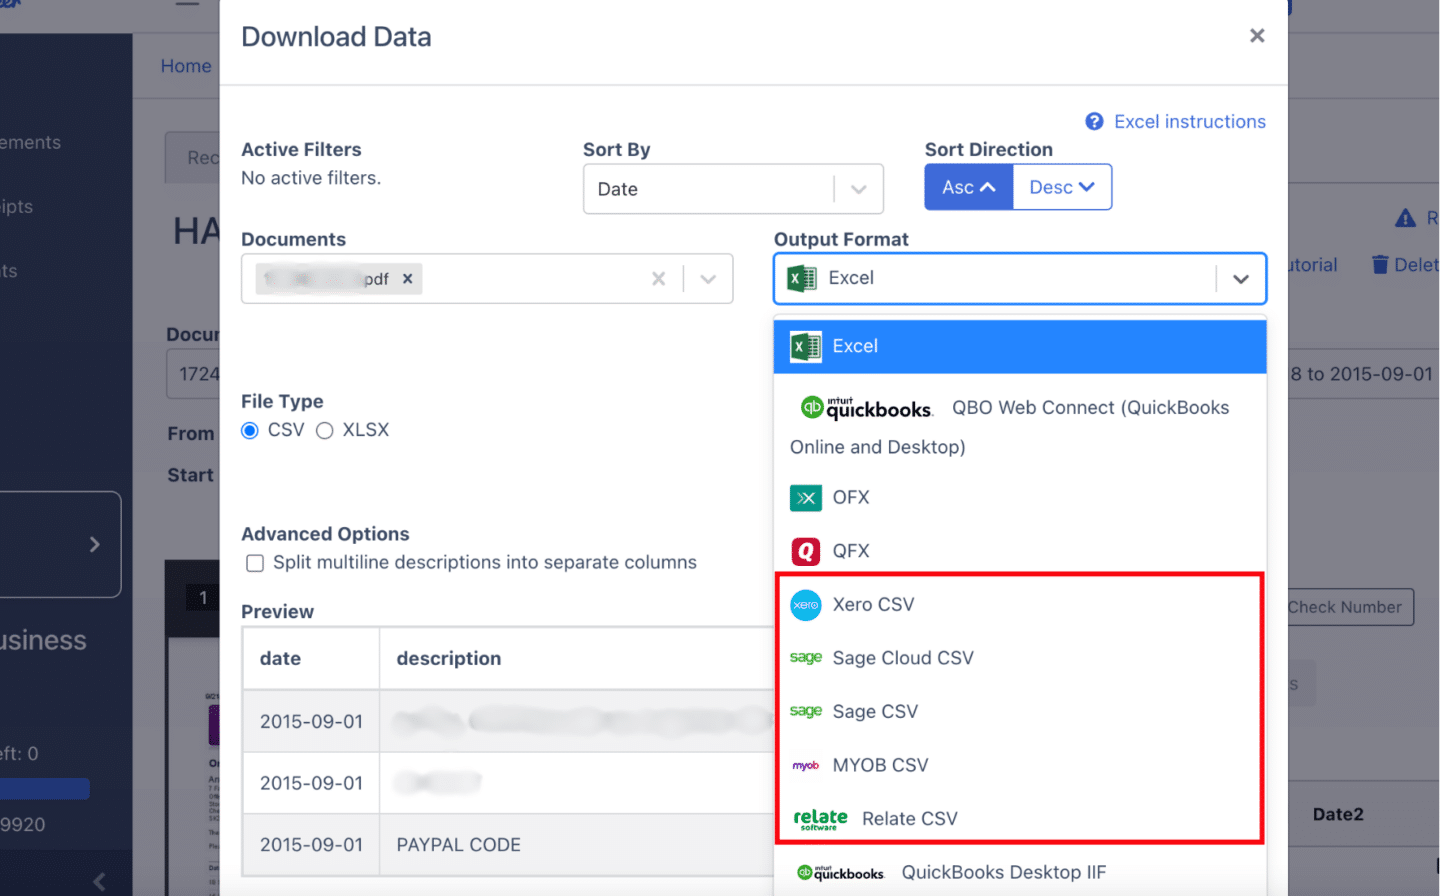Click the Date2 column header in the background

pos(1338,814)
